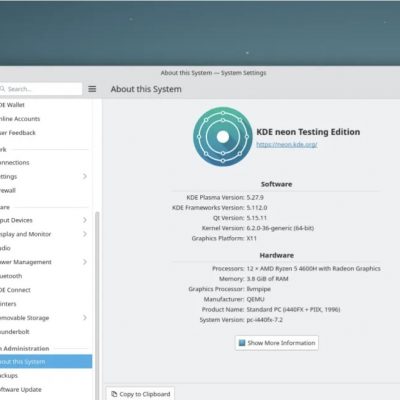Click the Kernel Version value

[x=280, y=228]
